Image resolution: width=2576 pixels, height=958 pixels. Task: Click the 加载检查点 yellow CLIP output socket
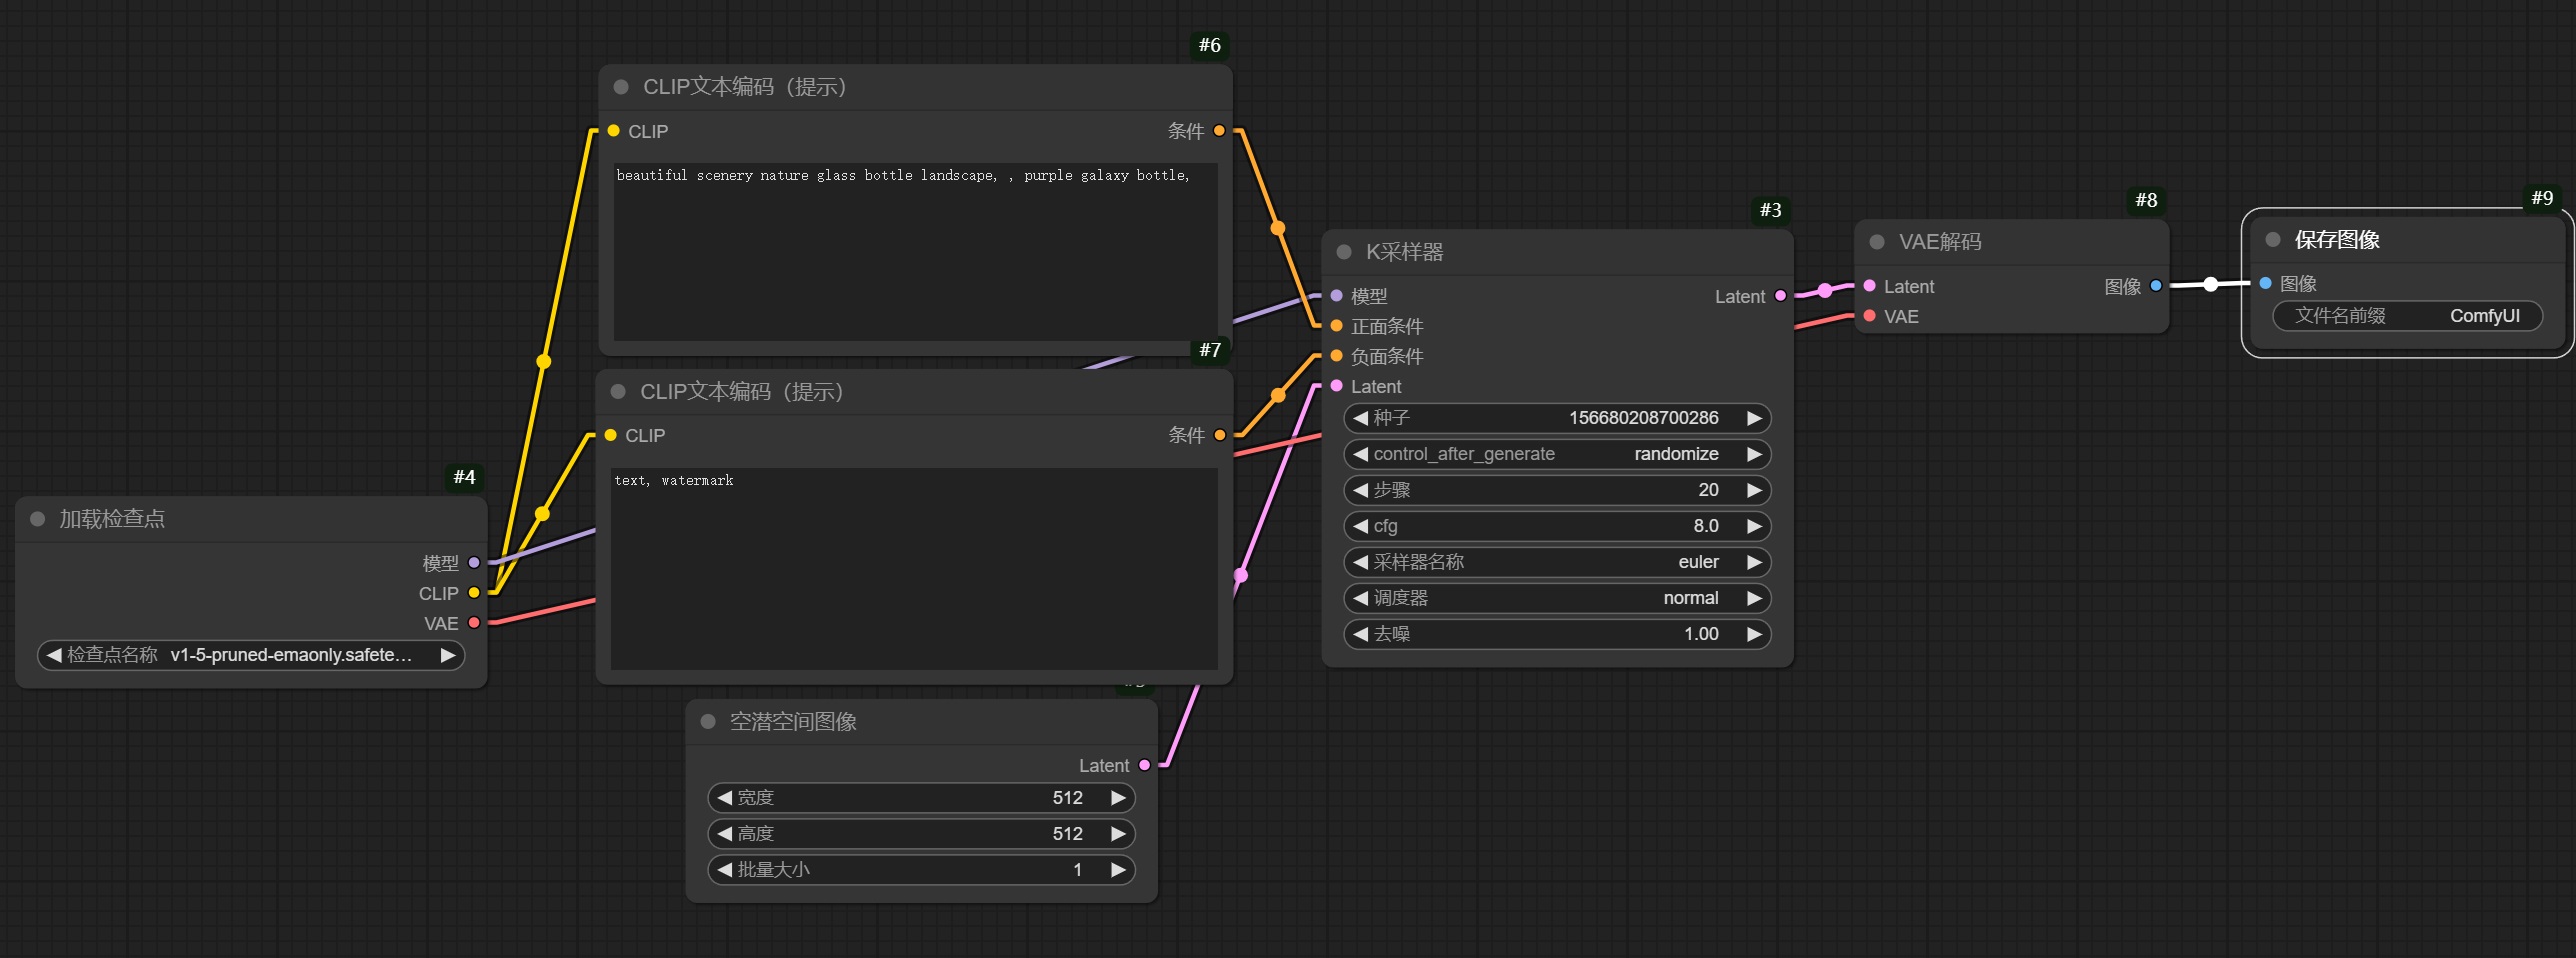click(474, 593)
